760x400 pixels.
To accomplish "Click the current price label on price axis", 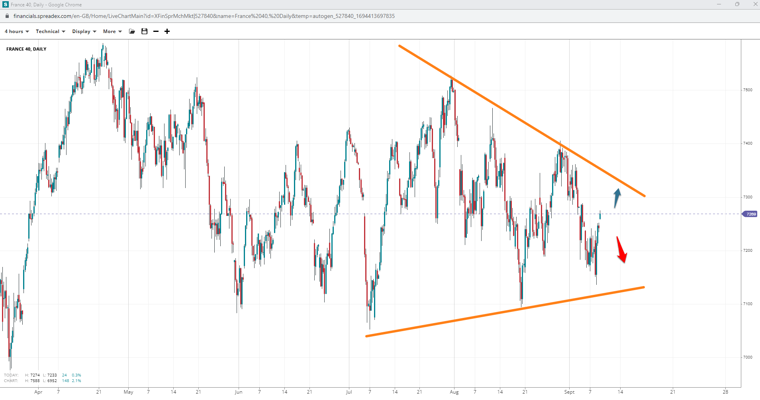I will [750, 214].
